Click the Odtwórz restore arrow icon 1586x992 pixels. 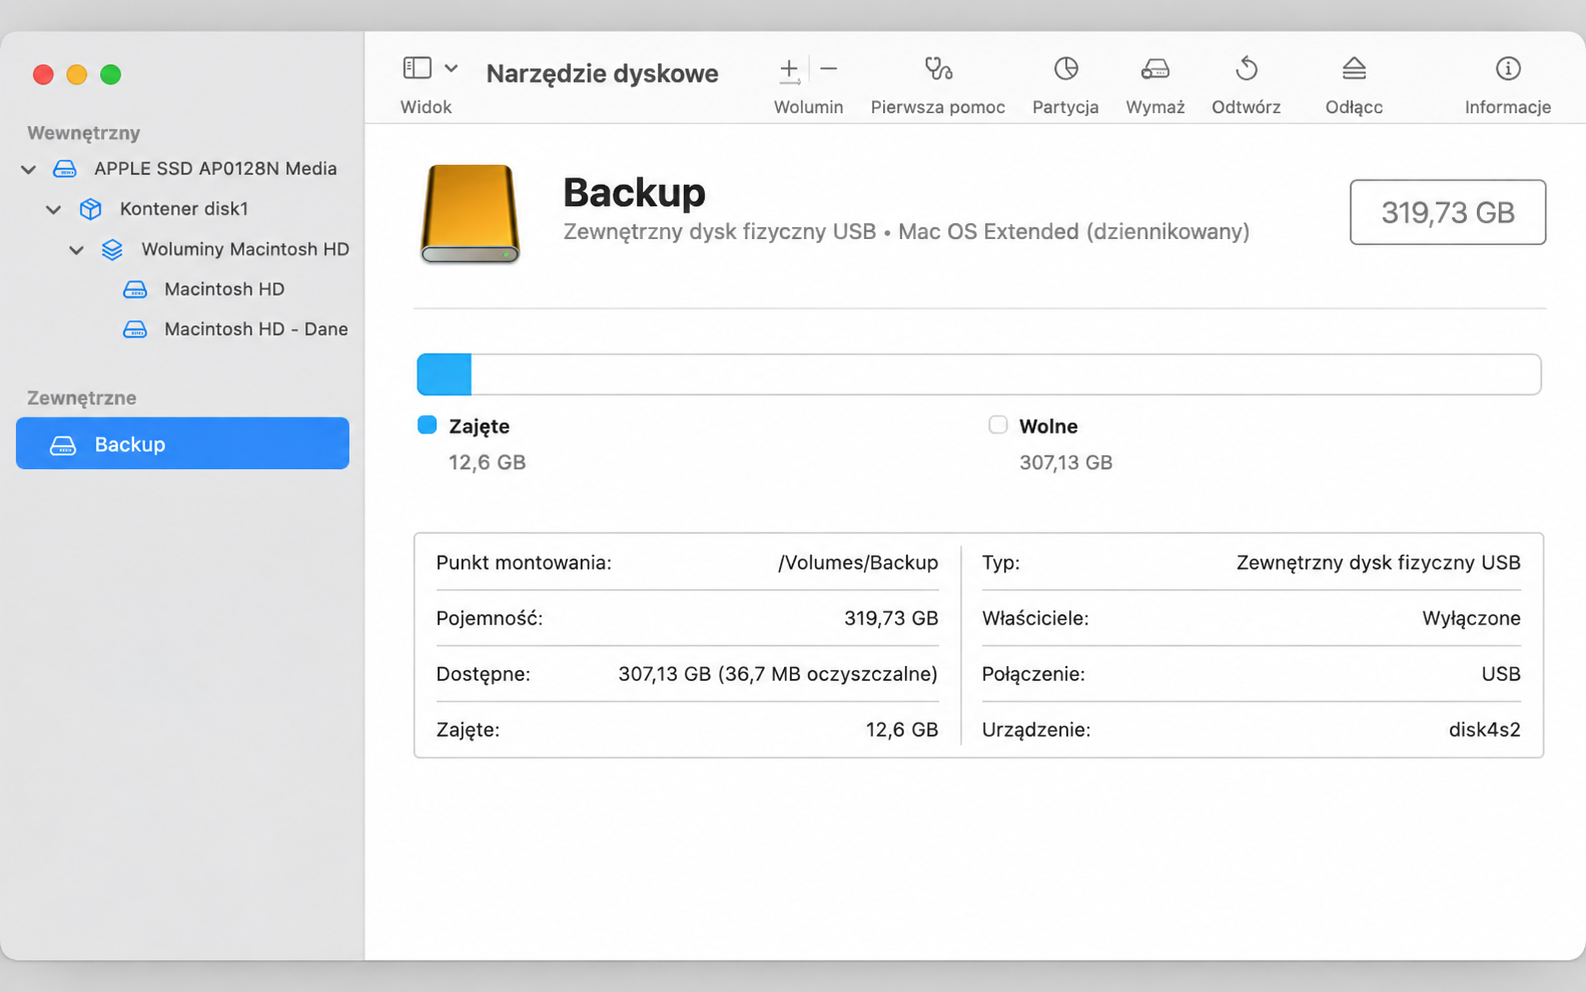(x=1246, y=68)
